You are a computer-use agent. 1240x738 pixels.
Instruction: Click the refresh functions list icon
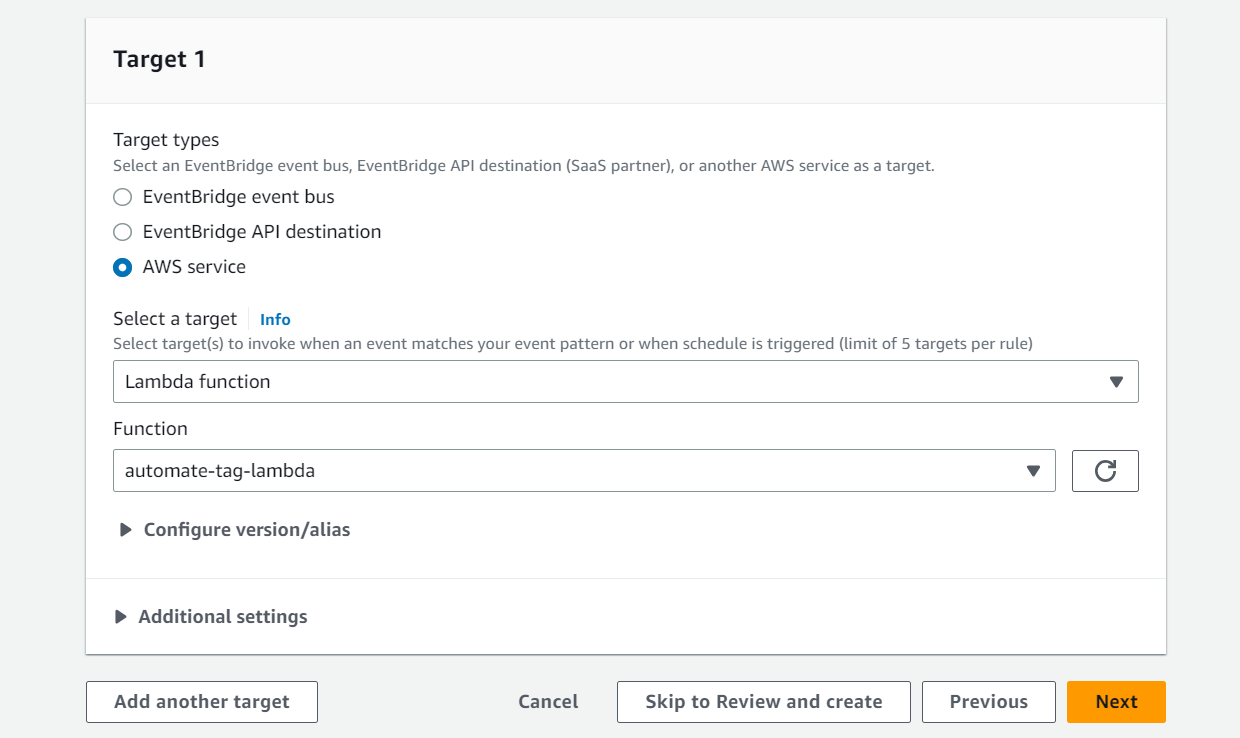pyautogui.click(x=1105, y=471)
